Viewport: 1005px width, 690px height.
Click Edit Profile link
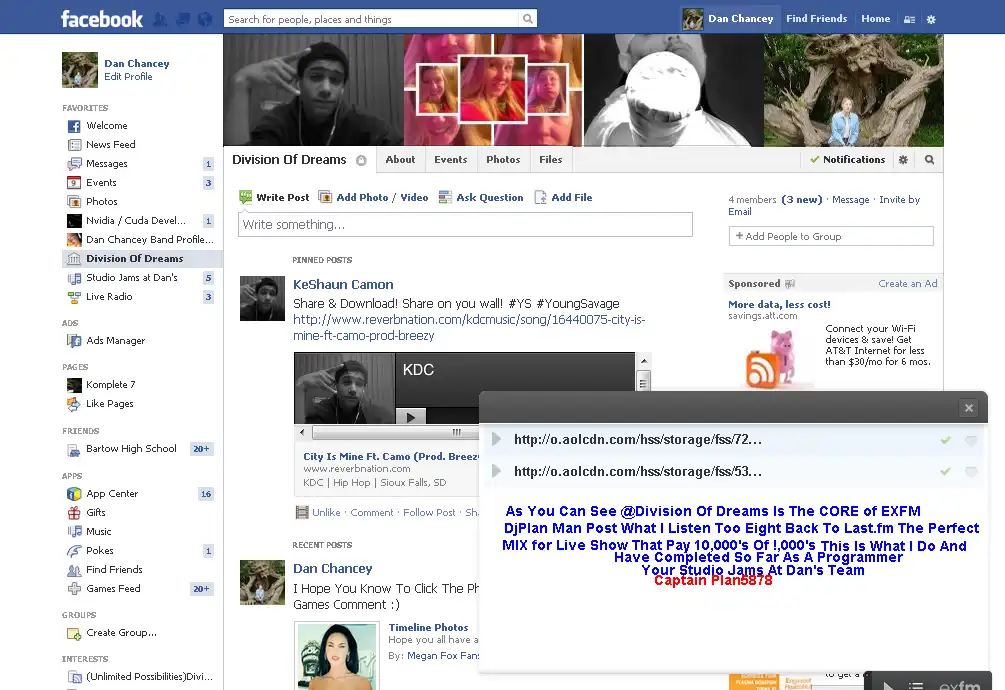pyautogui.click(x=128, y=77)
